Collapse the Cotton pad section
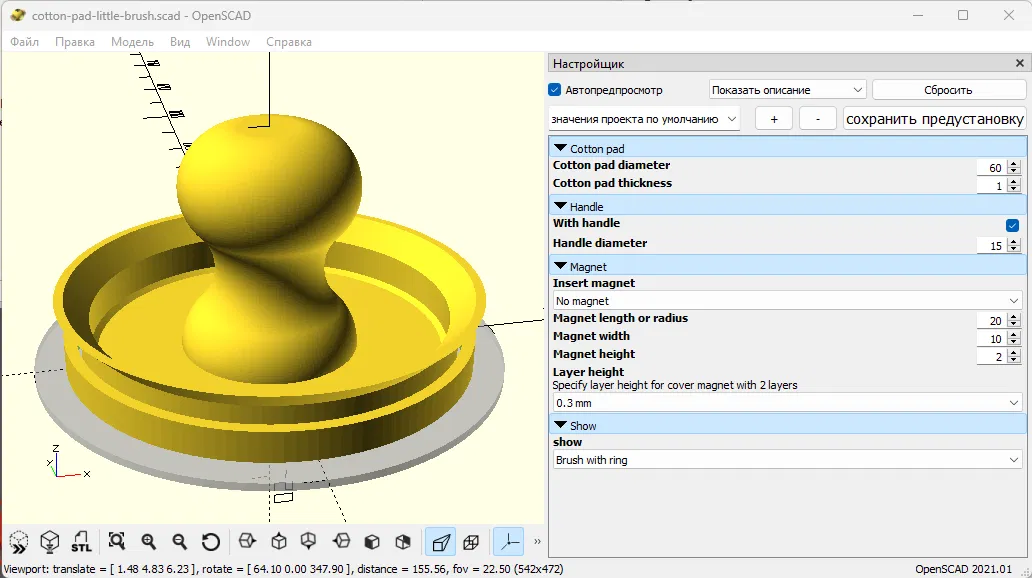The image size is (1032, 578). pyautogui.click(x=561, y=148)
